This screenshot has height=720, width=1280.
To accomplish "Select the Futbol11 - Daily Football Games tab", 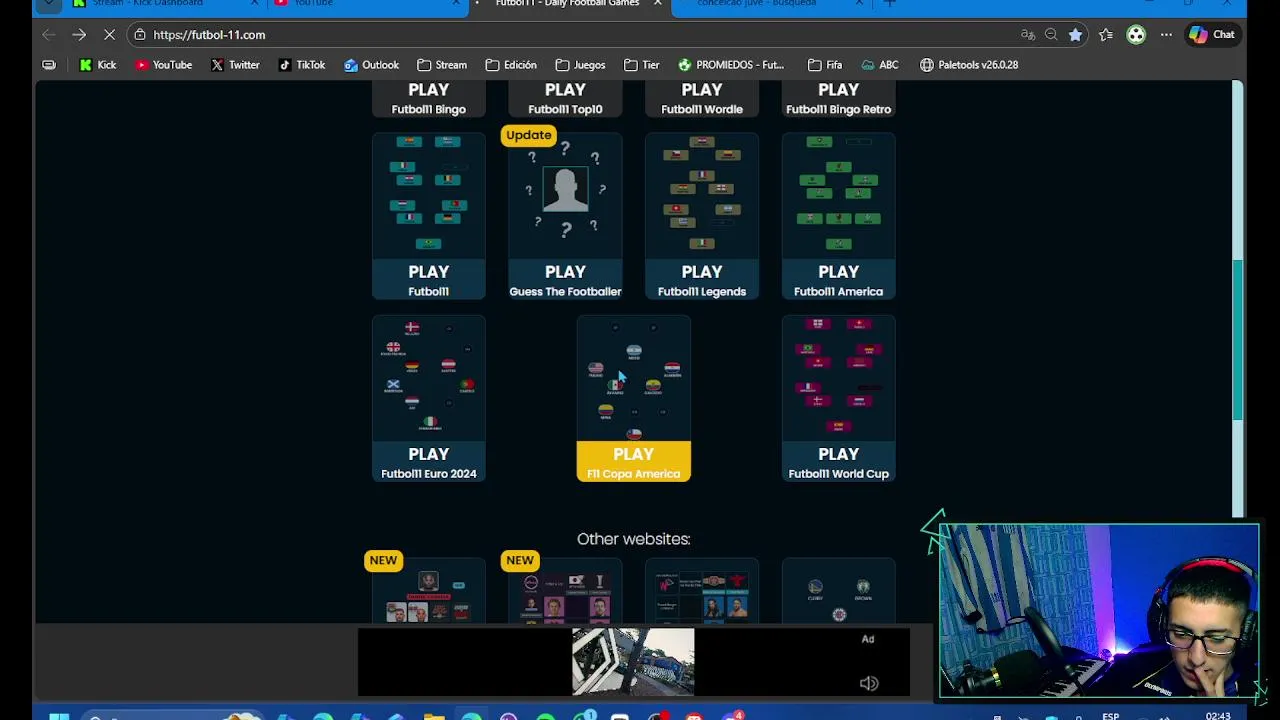I will (567, 4).
